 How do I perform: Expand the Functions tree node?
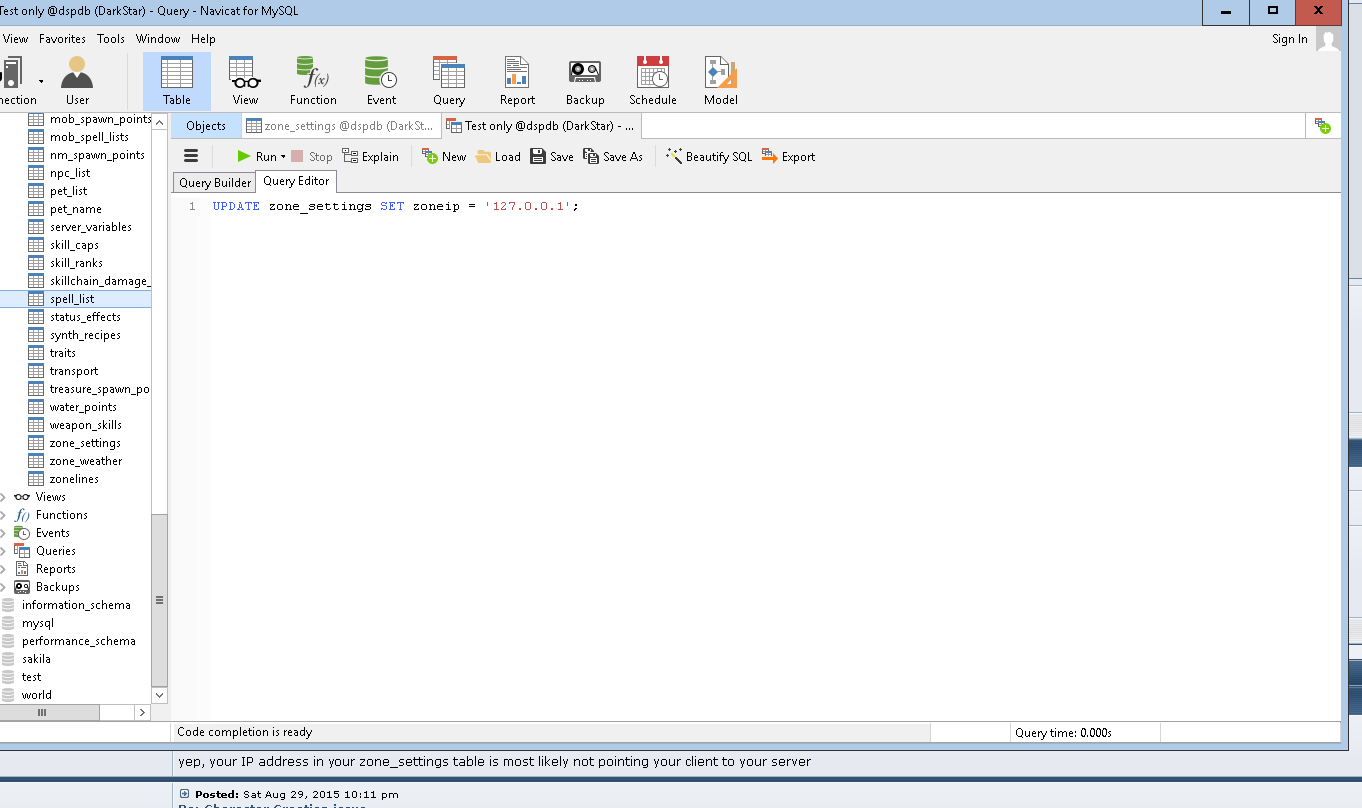coord(4,515)
